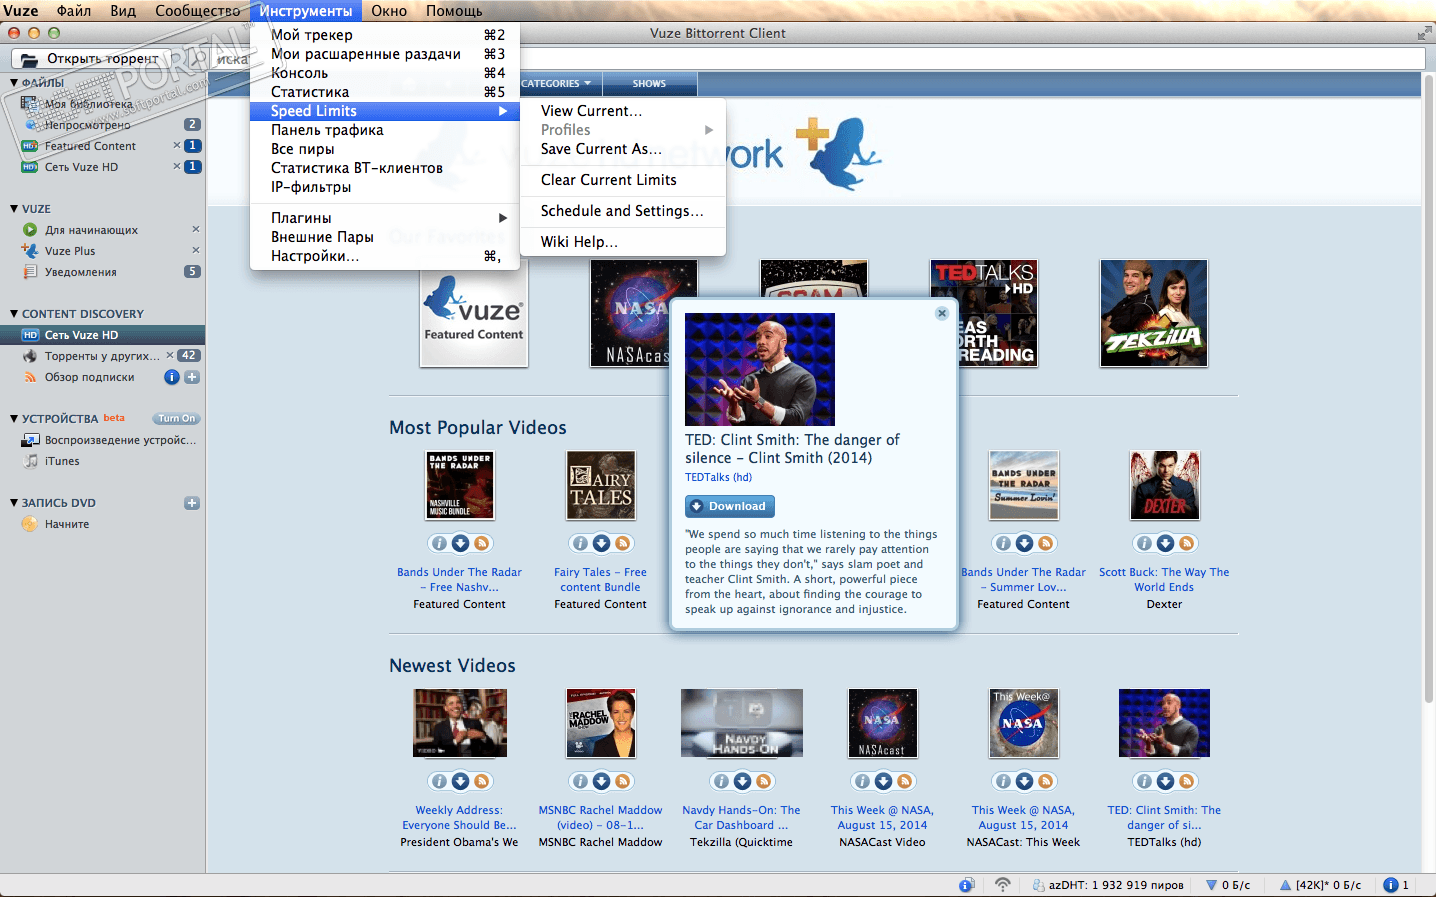
Task: Open Fairy Tales – Free content Bundle link
Action: tap(601, 580)
